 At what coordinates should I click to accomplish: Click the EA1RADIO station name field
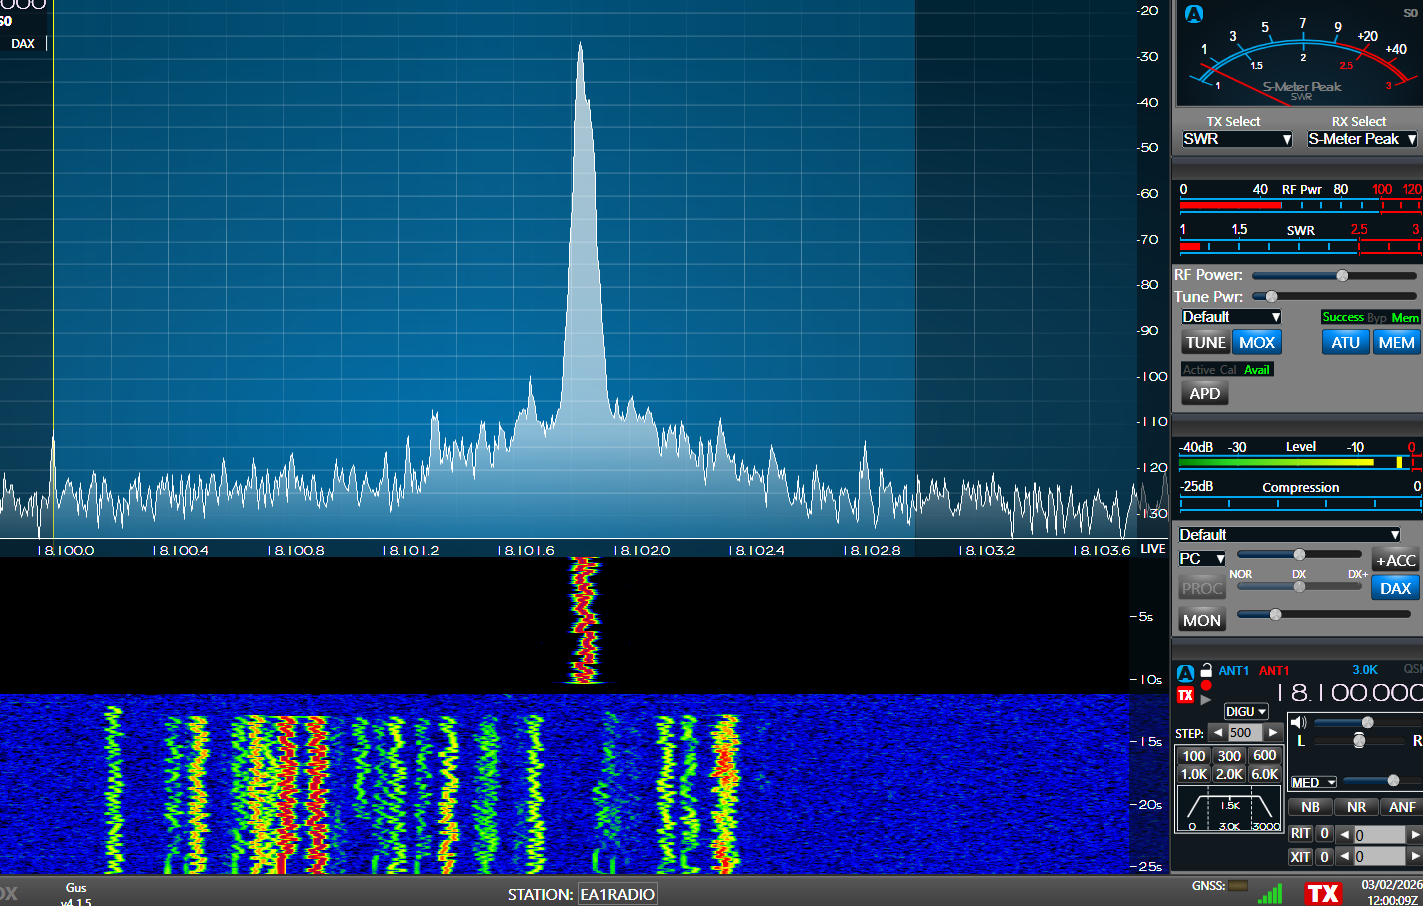[x=617, y=894]
